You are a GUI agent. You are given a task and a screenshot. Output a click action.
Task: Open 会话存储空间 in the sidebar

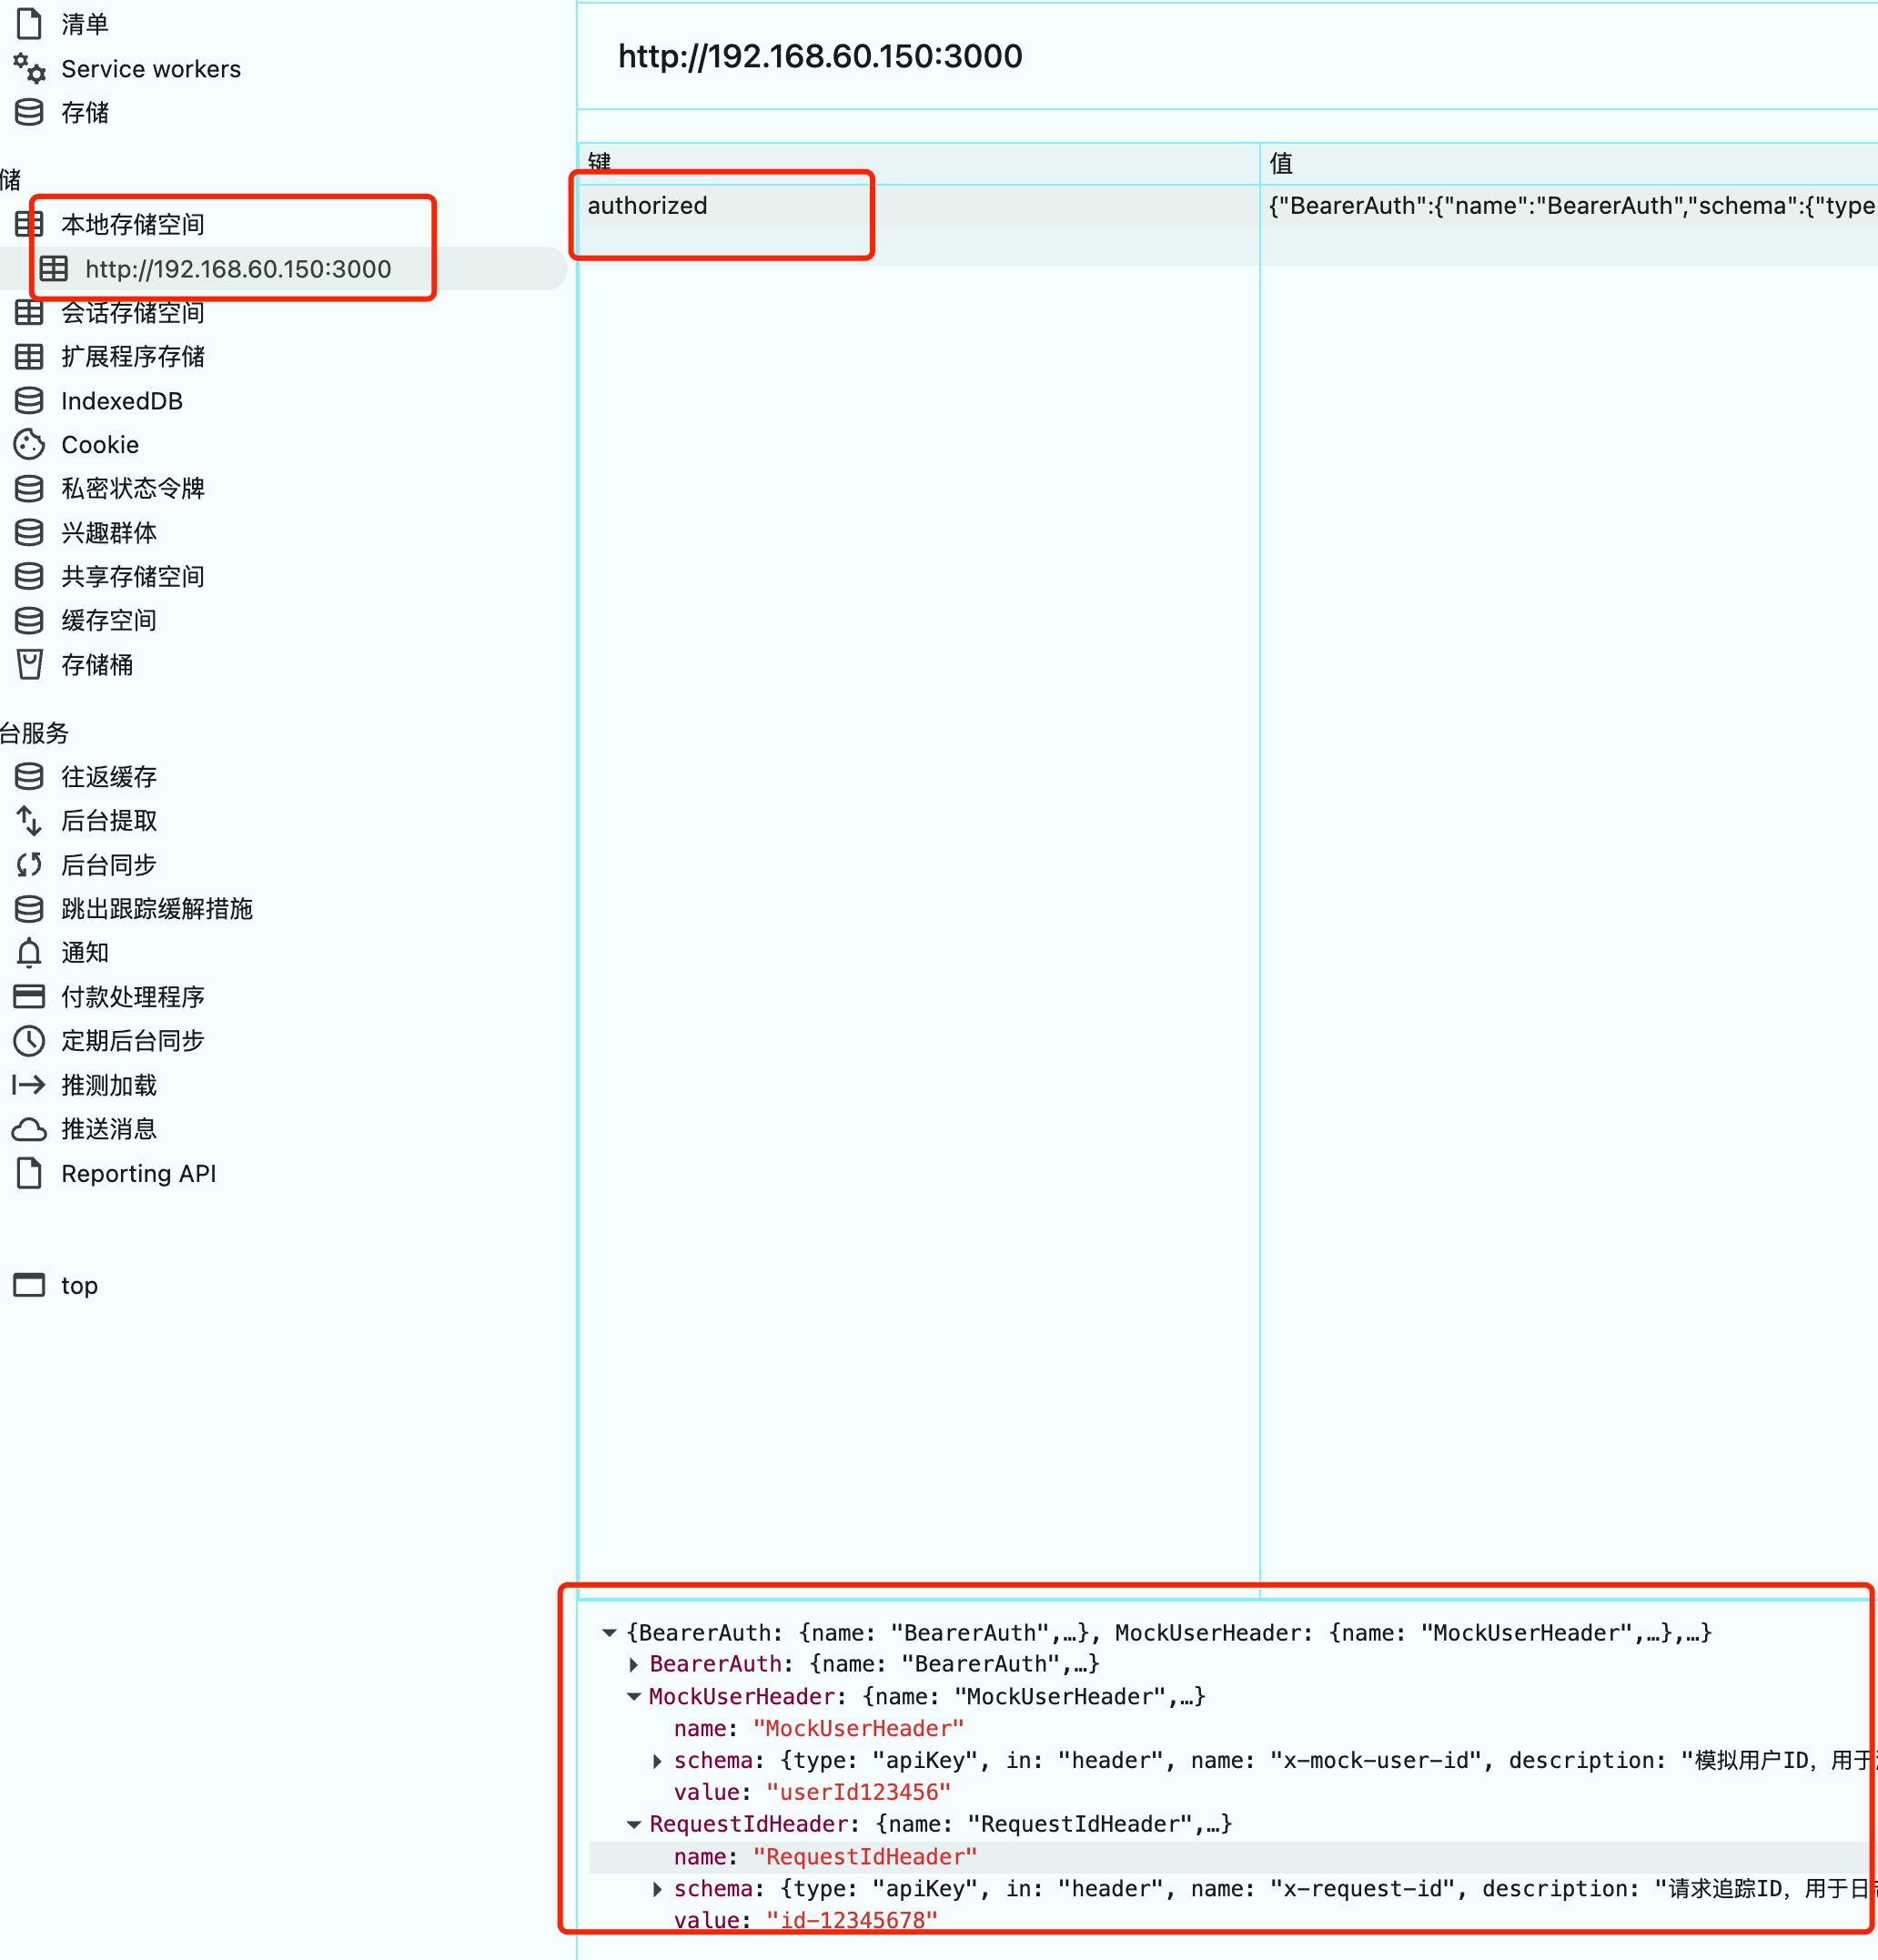point(132,312)
